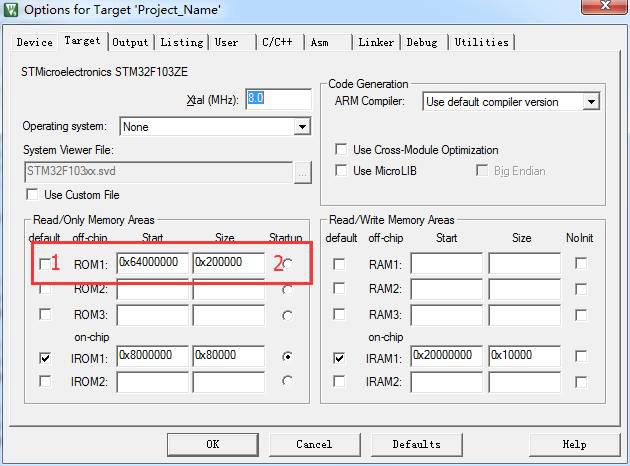This screenshot has height=466, width=630.
Task: Select the IROM2 Startup radio button
Action: pyautogui.click(x=287, y=380)
